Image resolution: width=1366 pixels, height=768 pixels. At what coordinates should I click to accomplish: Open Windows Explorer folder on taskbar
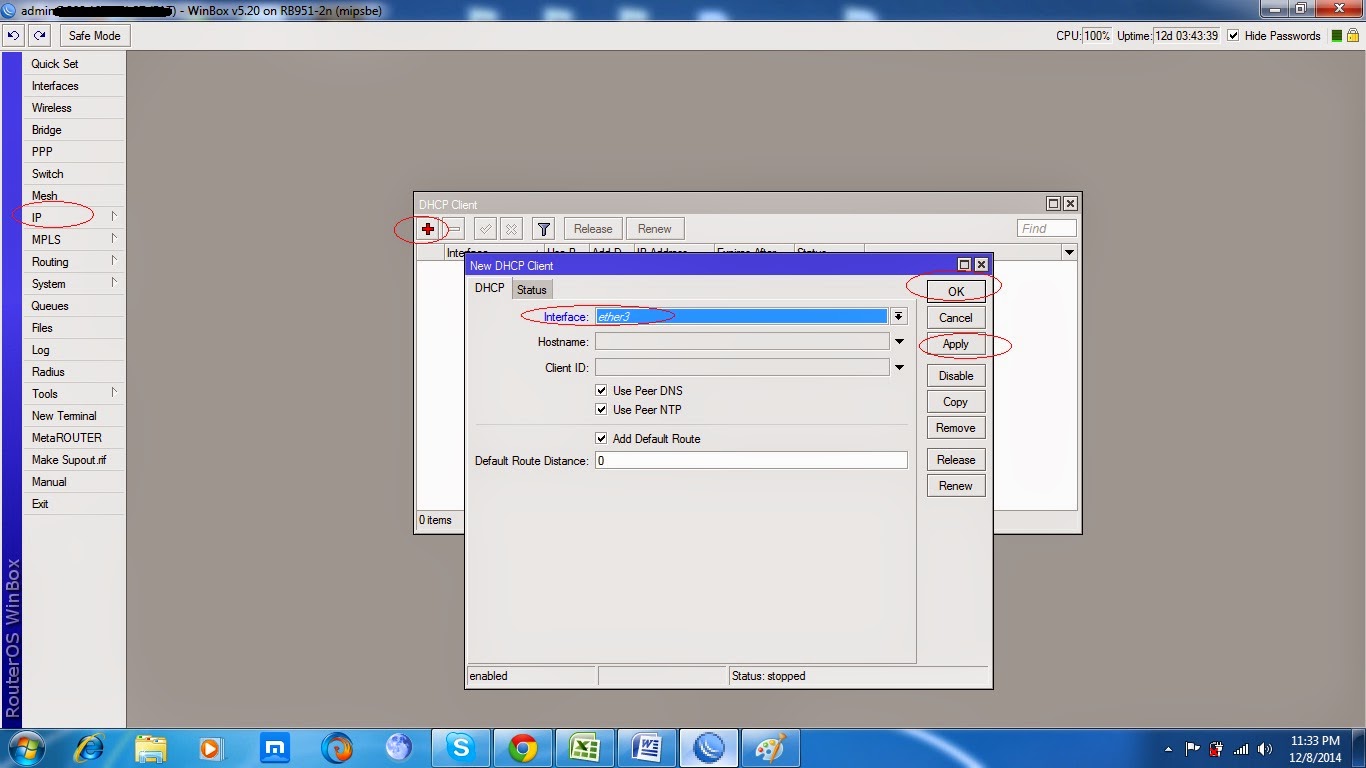click(151, 748)
